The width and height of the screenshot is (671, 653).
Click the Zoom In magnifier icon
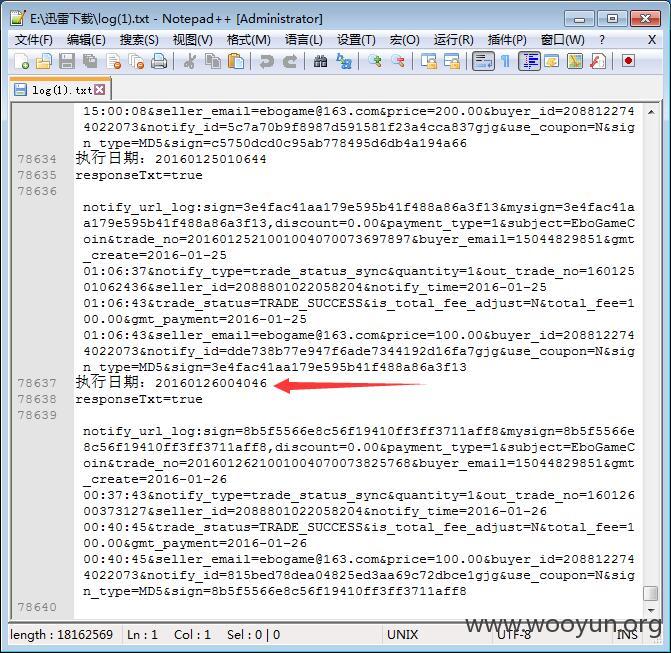[375, 62]
